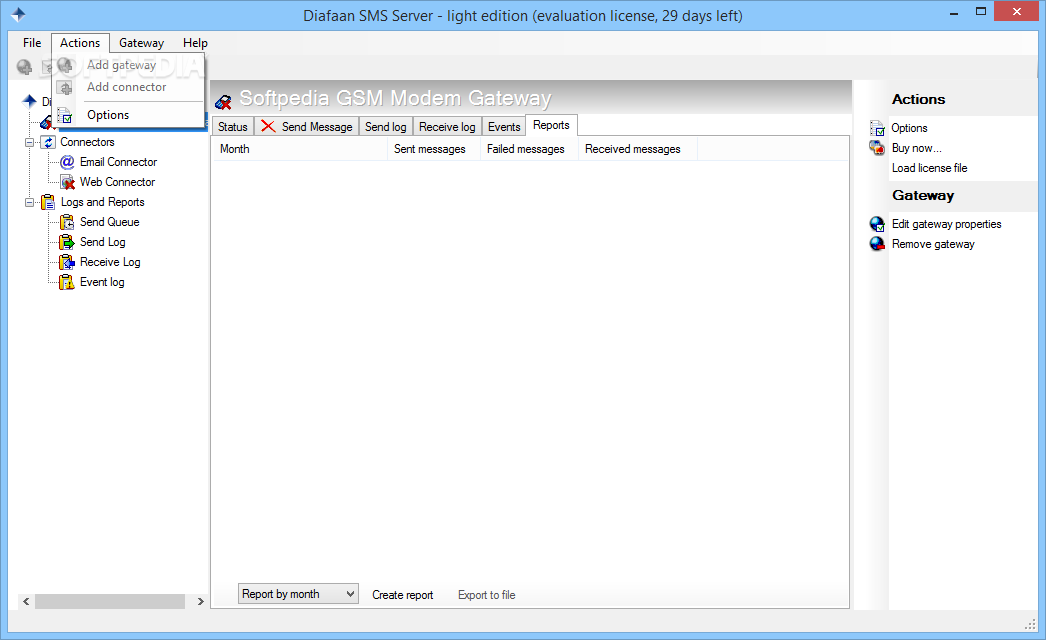Select Event log tree item
Screen dimensions: 1046x640
pos(102,282)
